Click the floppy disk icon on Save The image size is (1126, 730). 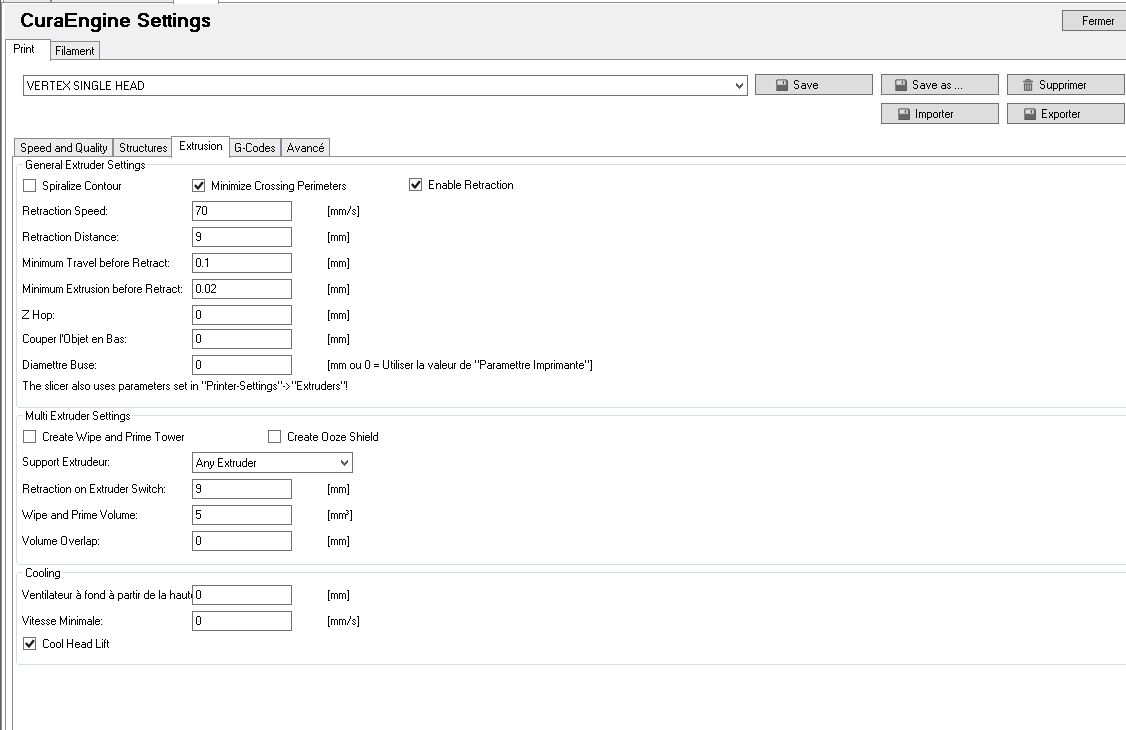pyautogui.click(x=782, y=86)
